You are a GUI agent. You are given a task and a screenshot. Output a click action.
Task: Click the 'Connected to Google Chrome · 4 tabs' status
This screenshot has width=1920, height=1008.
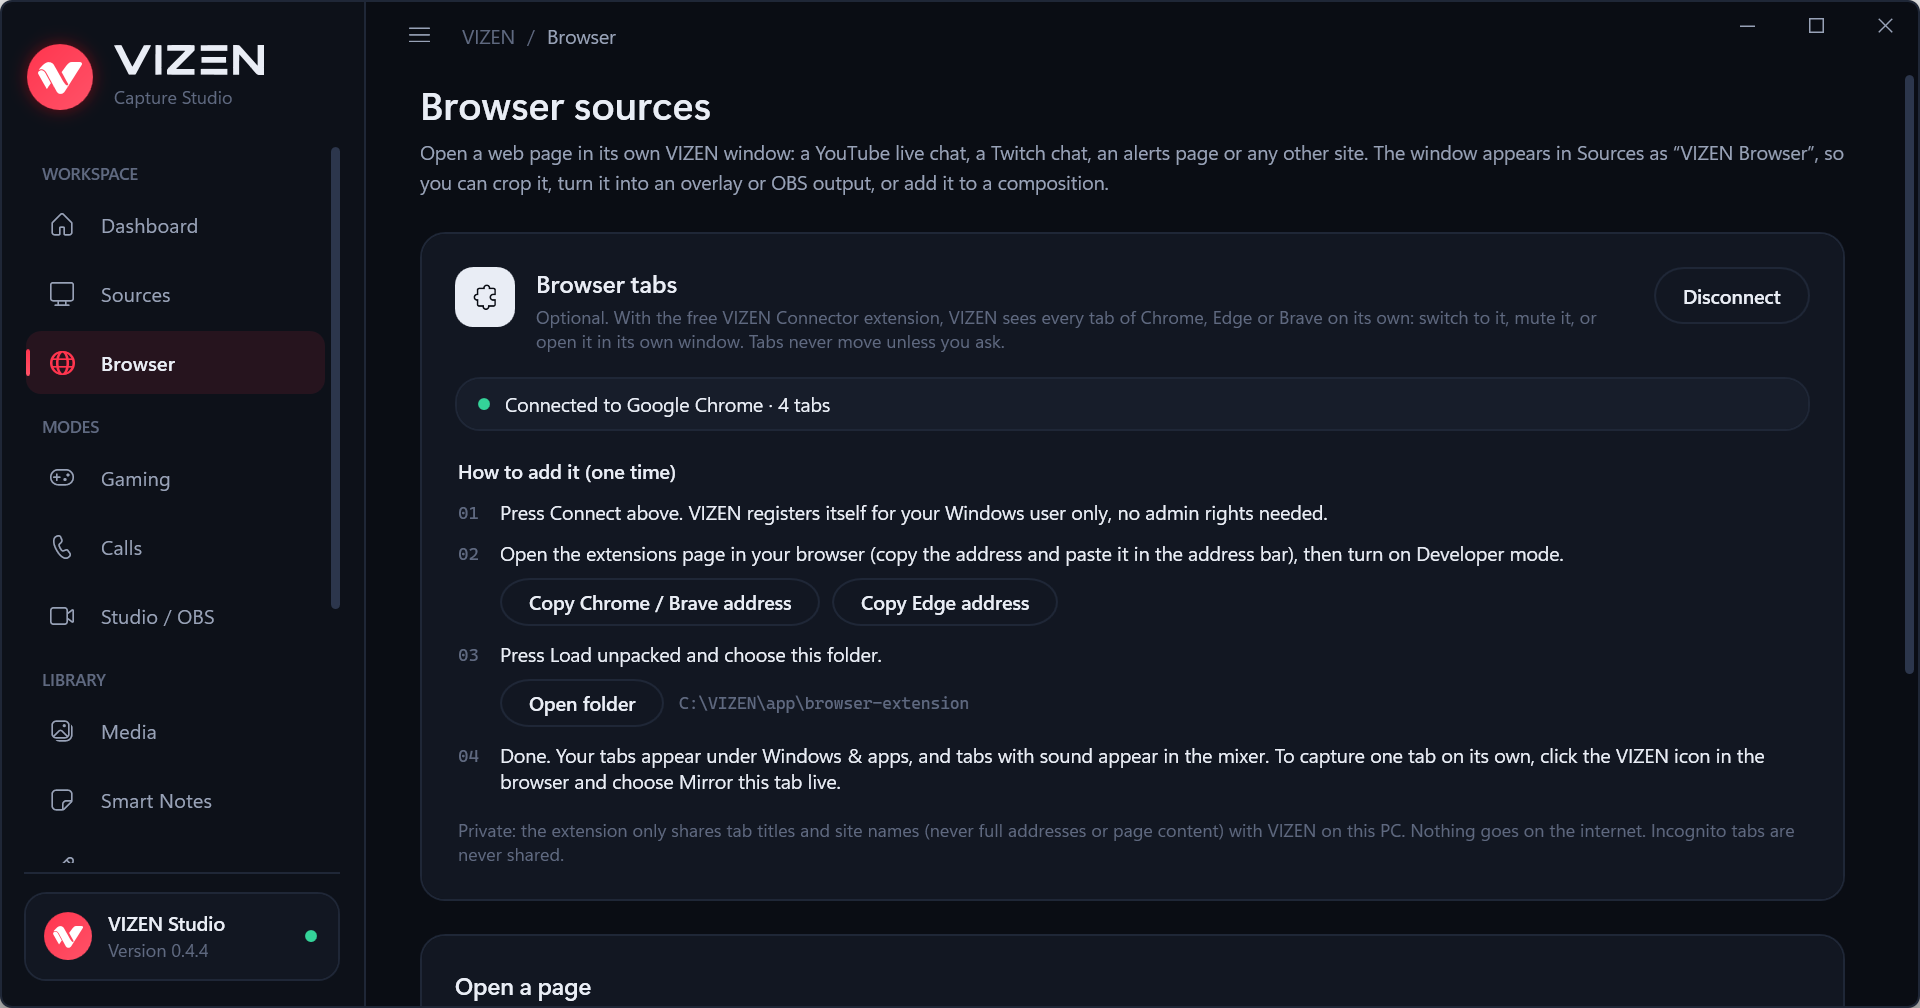click(1132, 405)
